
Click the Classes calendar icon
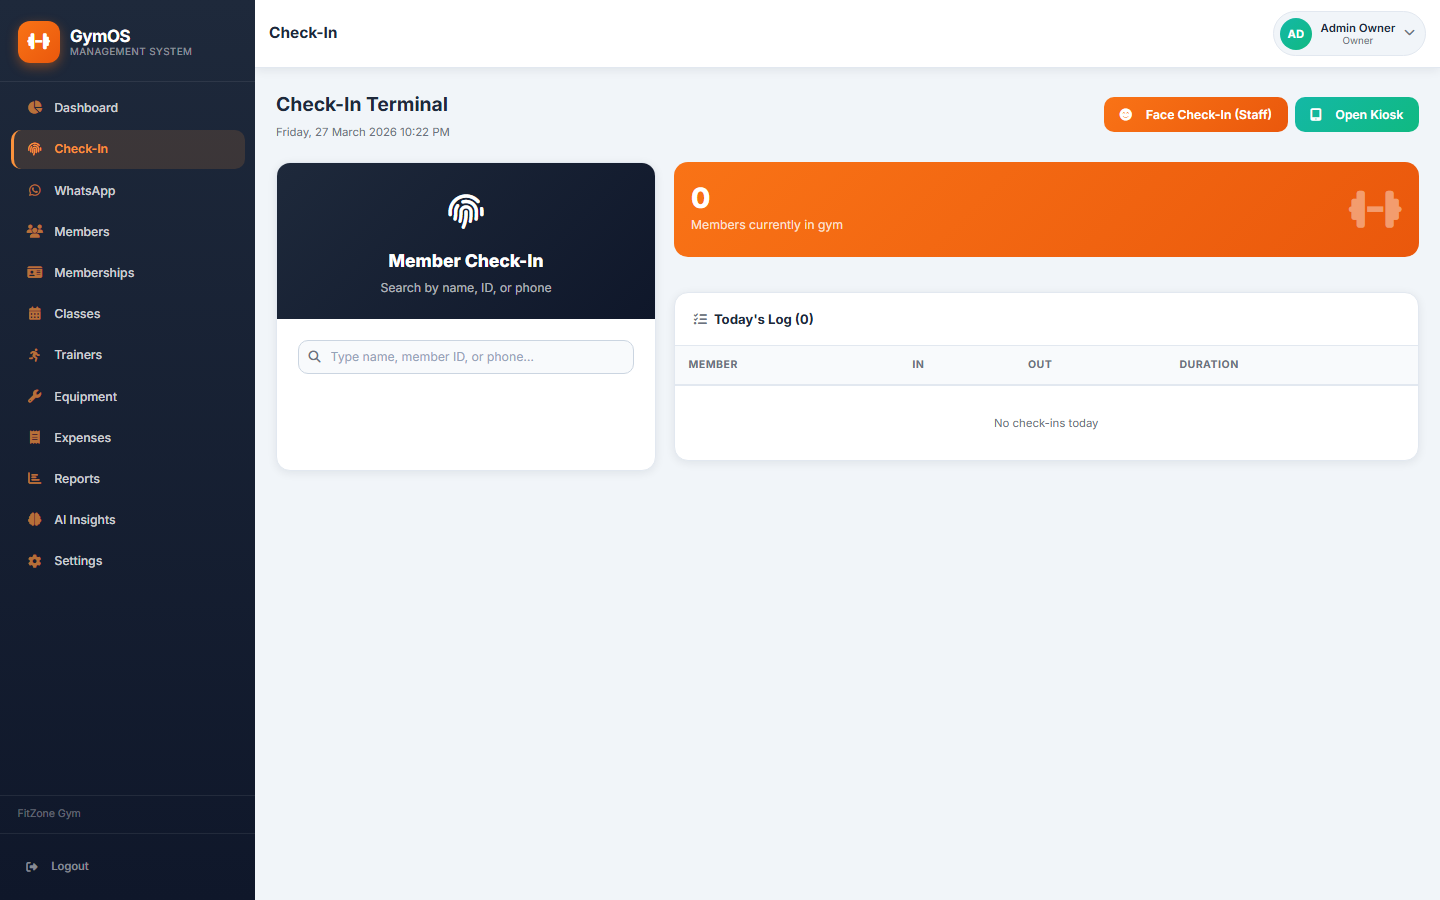(35, 314)
